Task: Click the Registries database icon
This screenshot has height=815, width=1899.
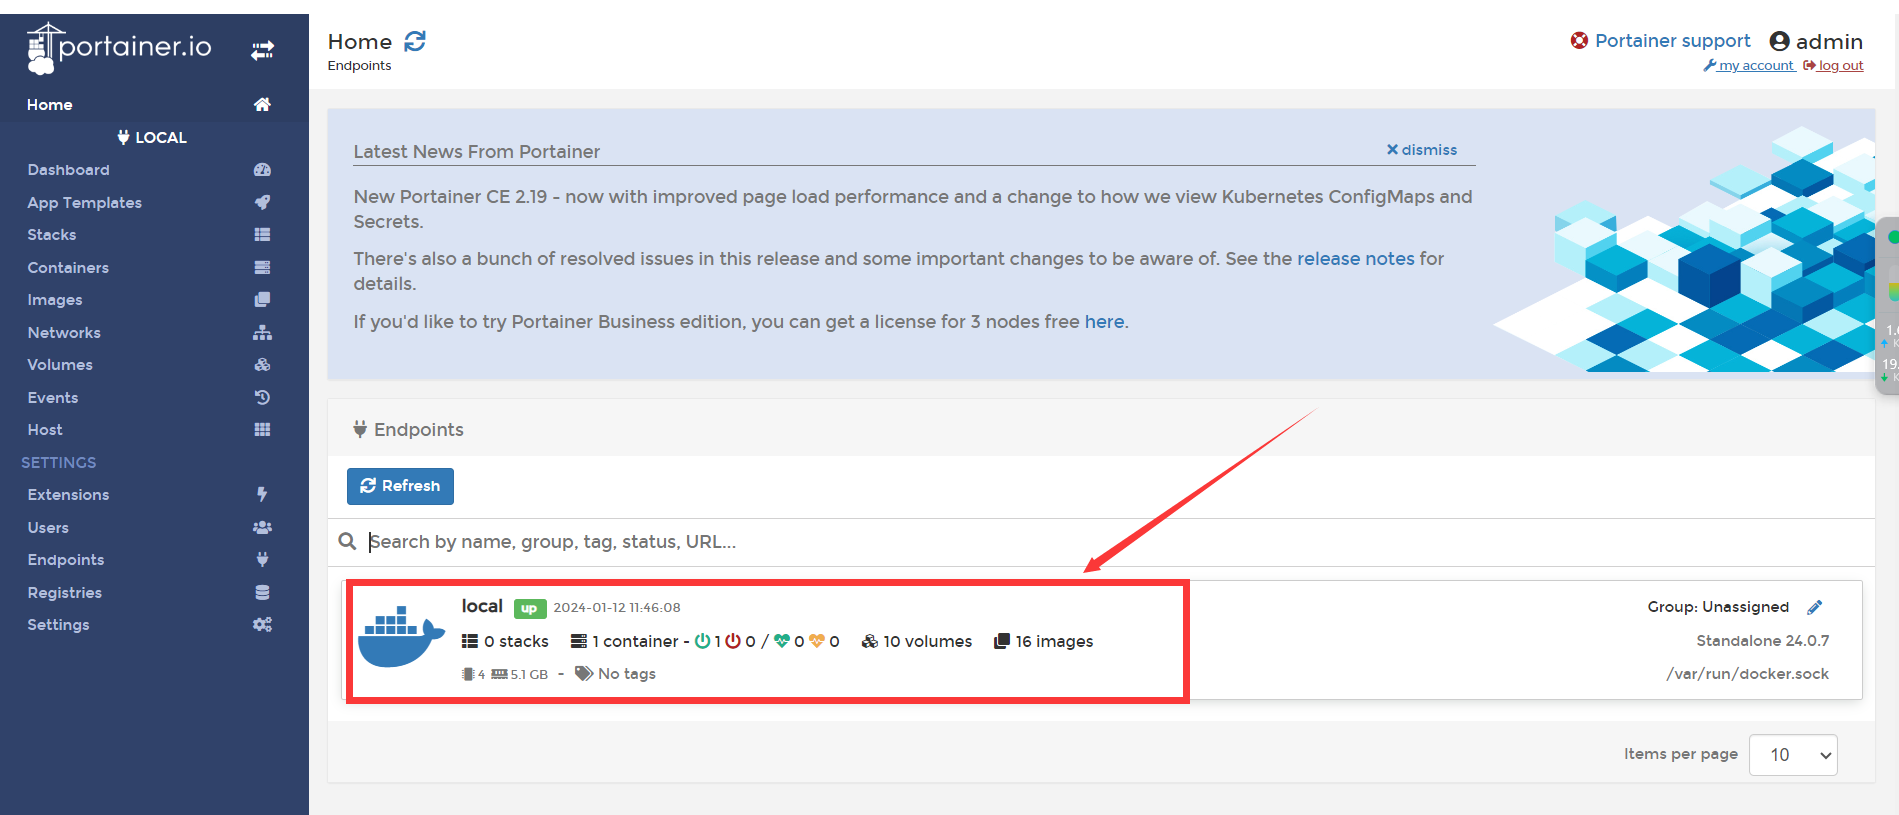Action: (262, 592)
